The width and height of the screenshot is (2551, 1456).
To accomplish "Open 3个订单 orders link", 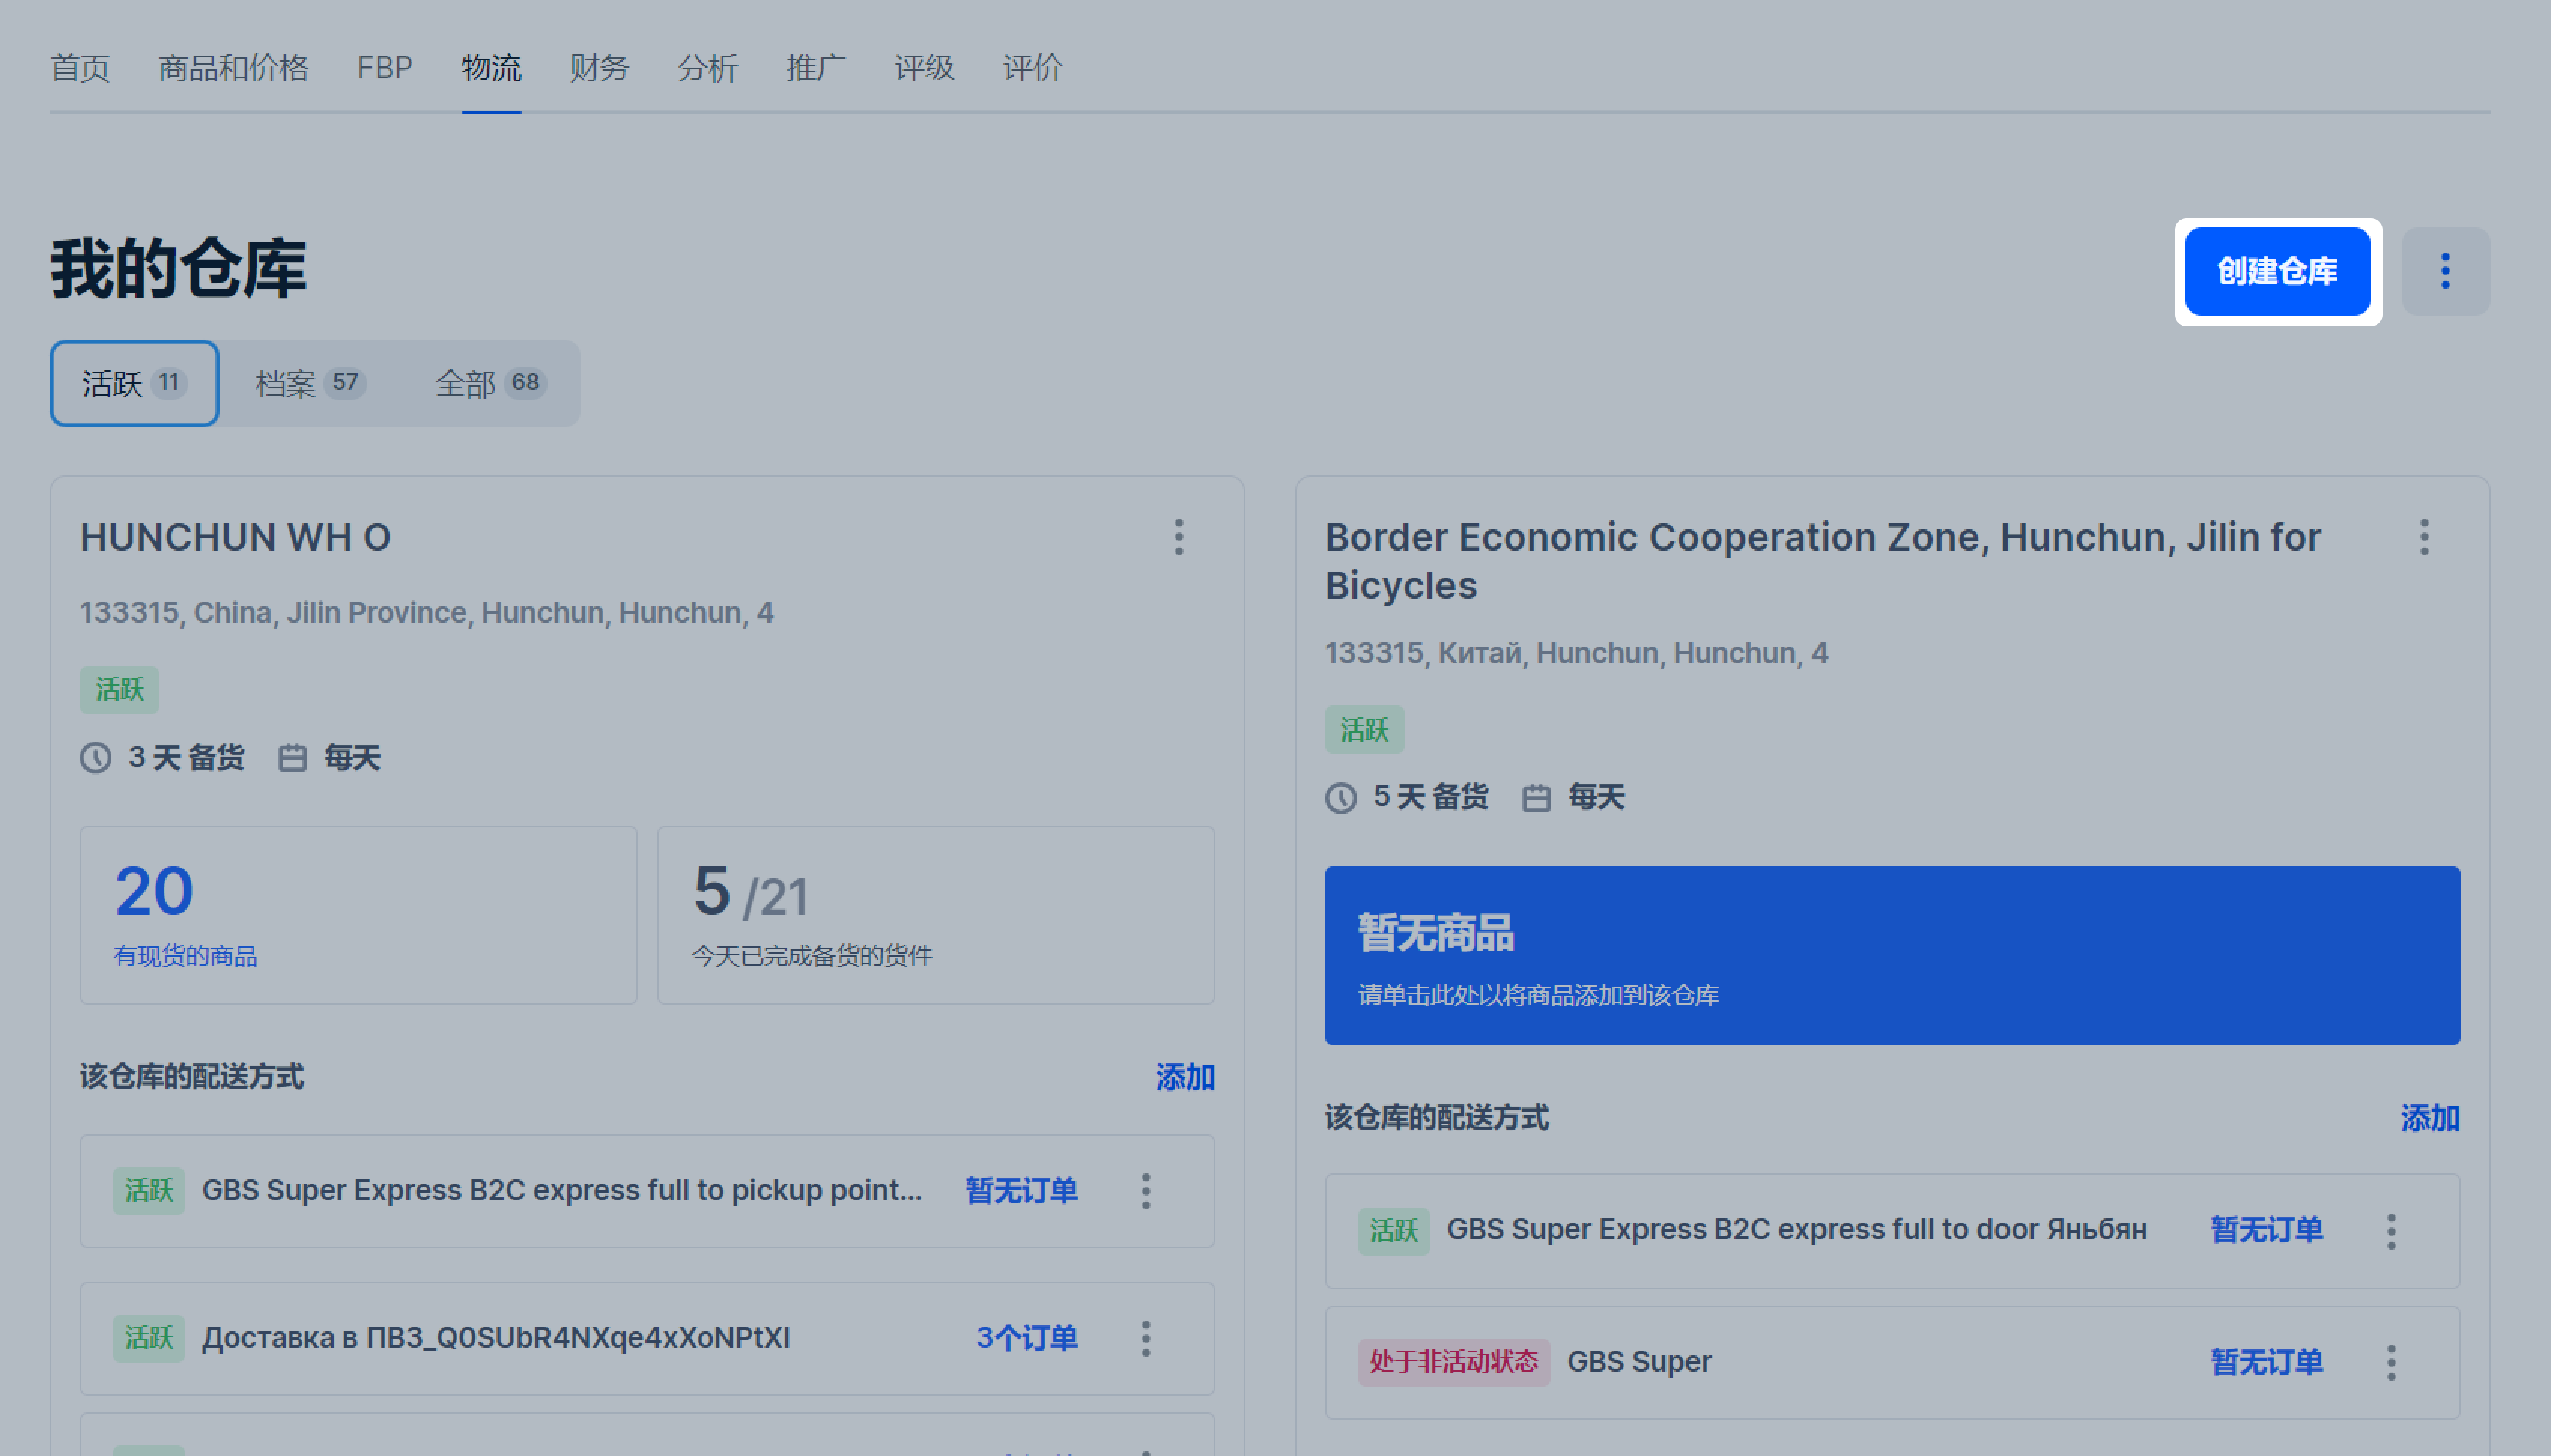I will click(x=1026, y=1338).
